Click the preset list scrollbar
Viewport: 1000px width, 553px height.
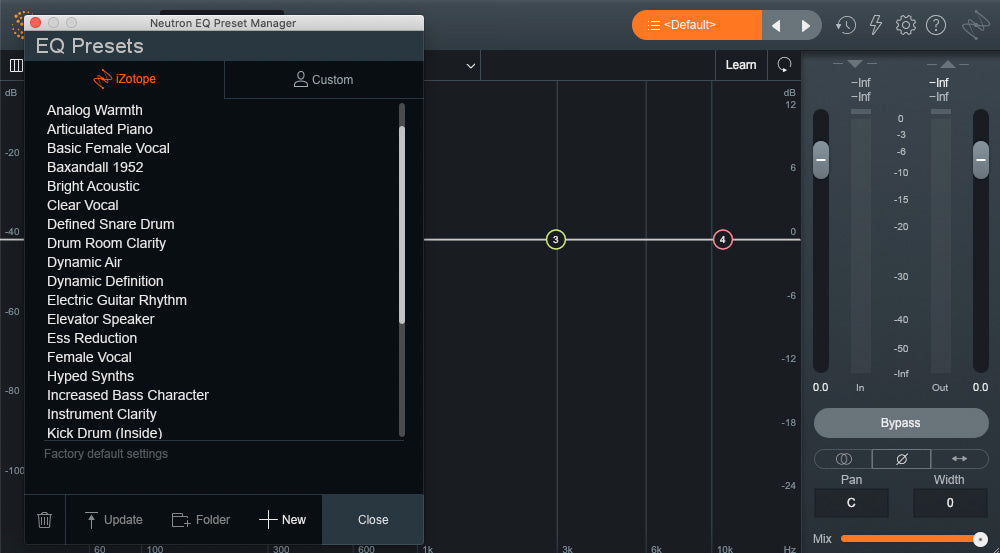click(402, 225)
